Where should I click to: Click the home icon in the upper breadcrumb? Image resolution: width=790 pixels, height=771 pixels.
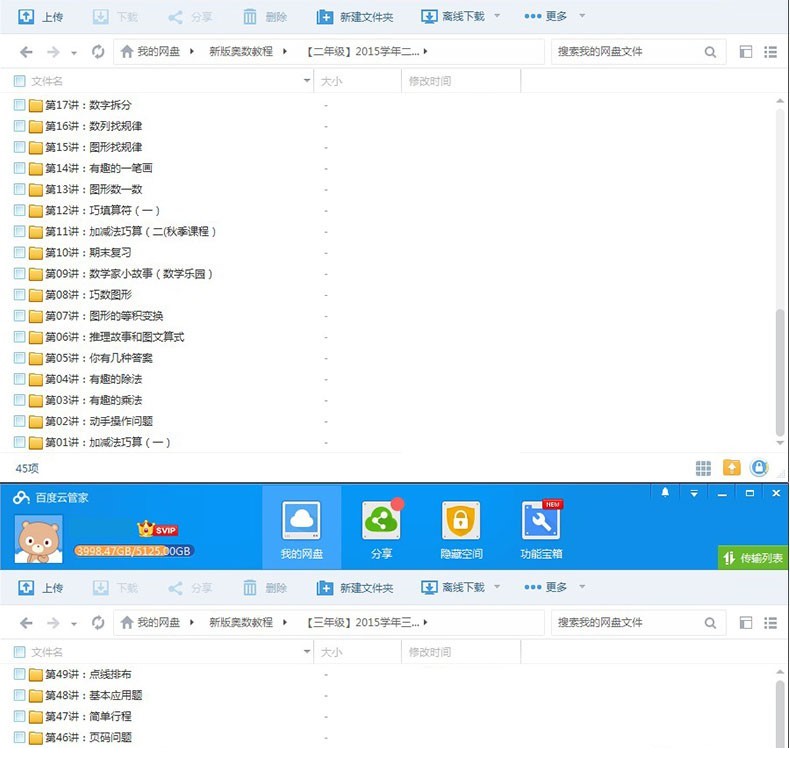click(x=127, y=51)
